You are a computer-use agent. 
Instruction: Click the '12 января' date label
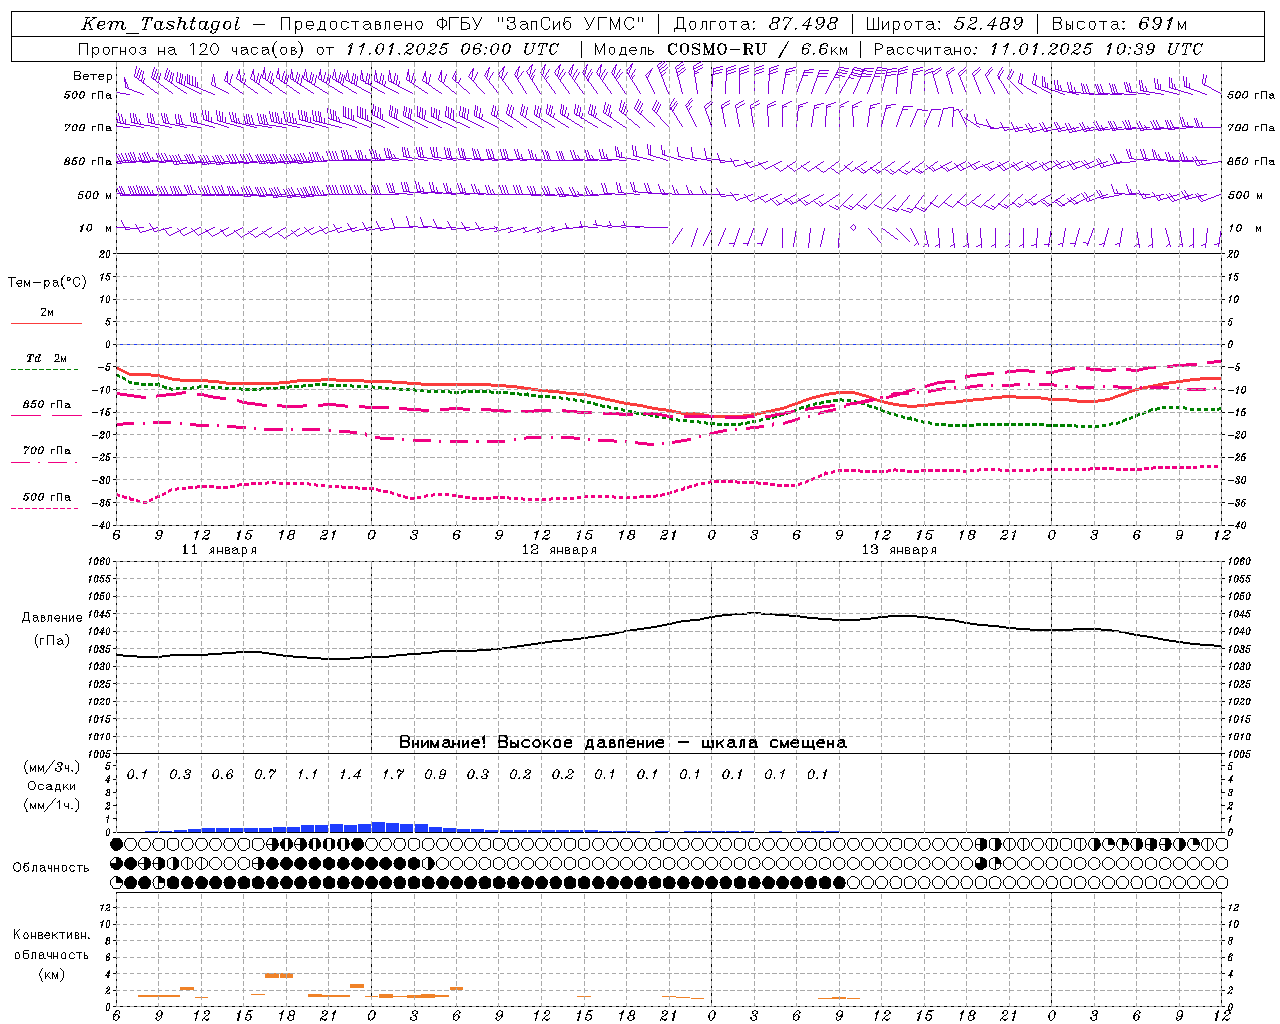point(559,550)
